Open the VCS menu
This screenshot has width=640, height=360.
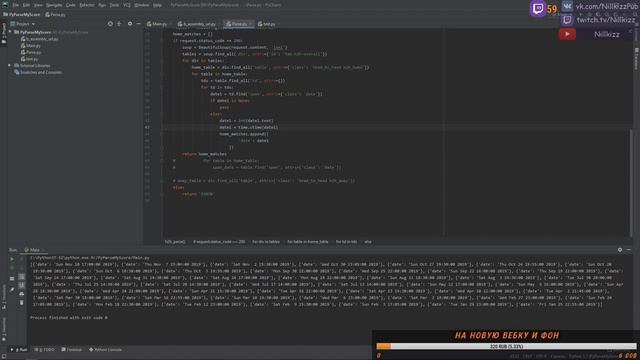[x=127, y=5]
